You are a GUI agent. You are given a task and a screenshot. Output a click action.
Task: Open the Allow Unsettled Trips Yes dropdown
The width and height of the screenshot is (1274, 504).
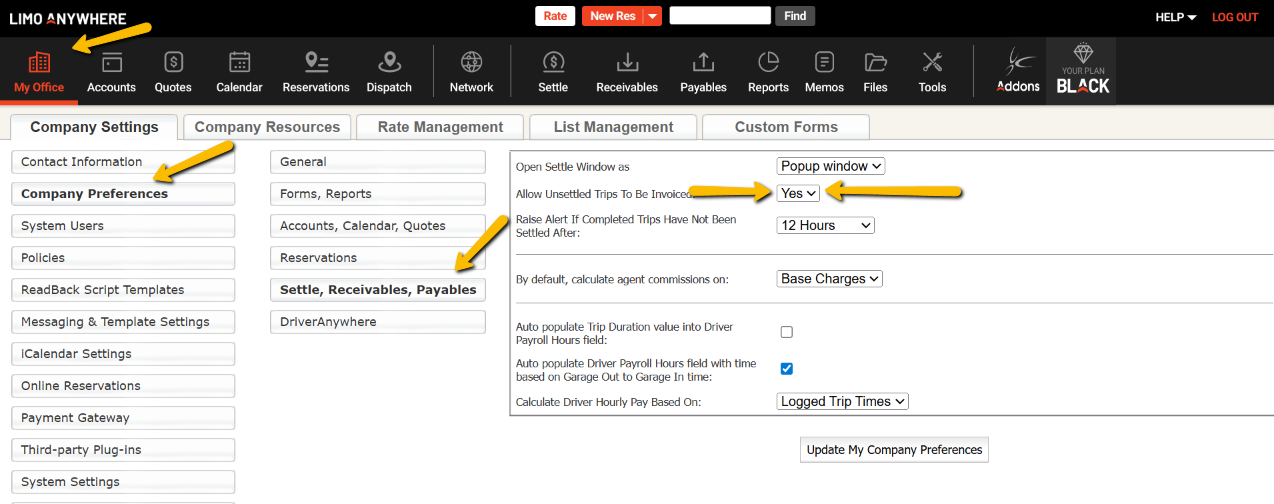coord(798,193)
